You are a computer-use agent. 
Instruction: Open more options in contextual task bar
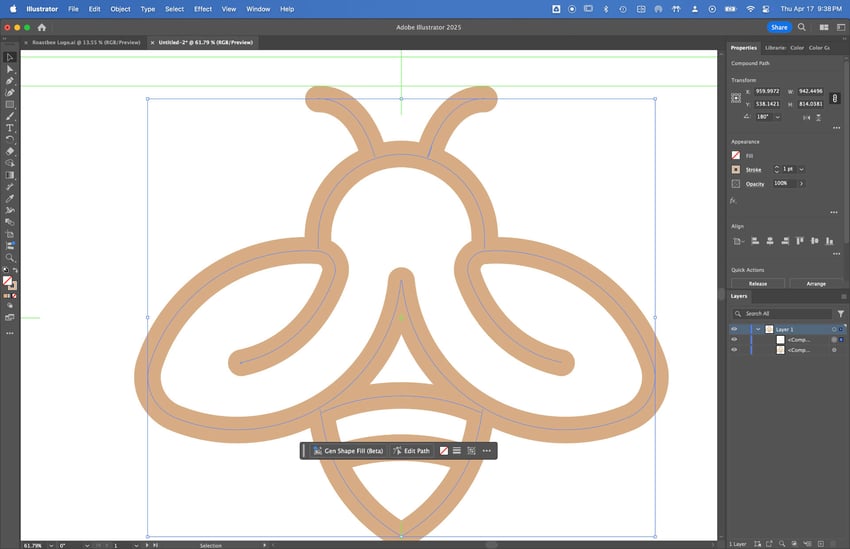[x=487, y=451]
